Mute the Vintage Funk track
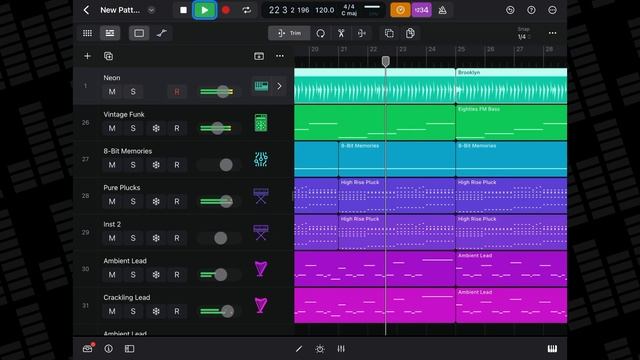 (112, 128)
